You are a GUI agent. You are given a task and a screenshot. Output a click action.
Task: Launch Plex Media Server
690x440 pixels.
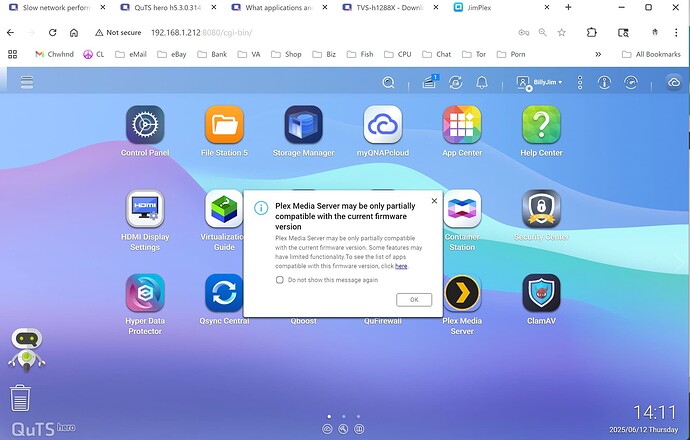[x=462, y=293]
